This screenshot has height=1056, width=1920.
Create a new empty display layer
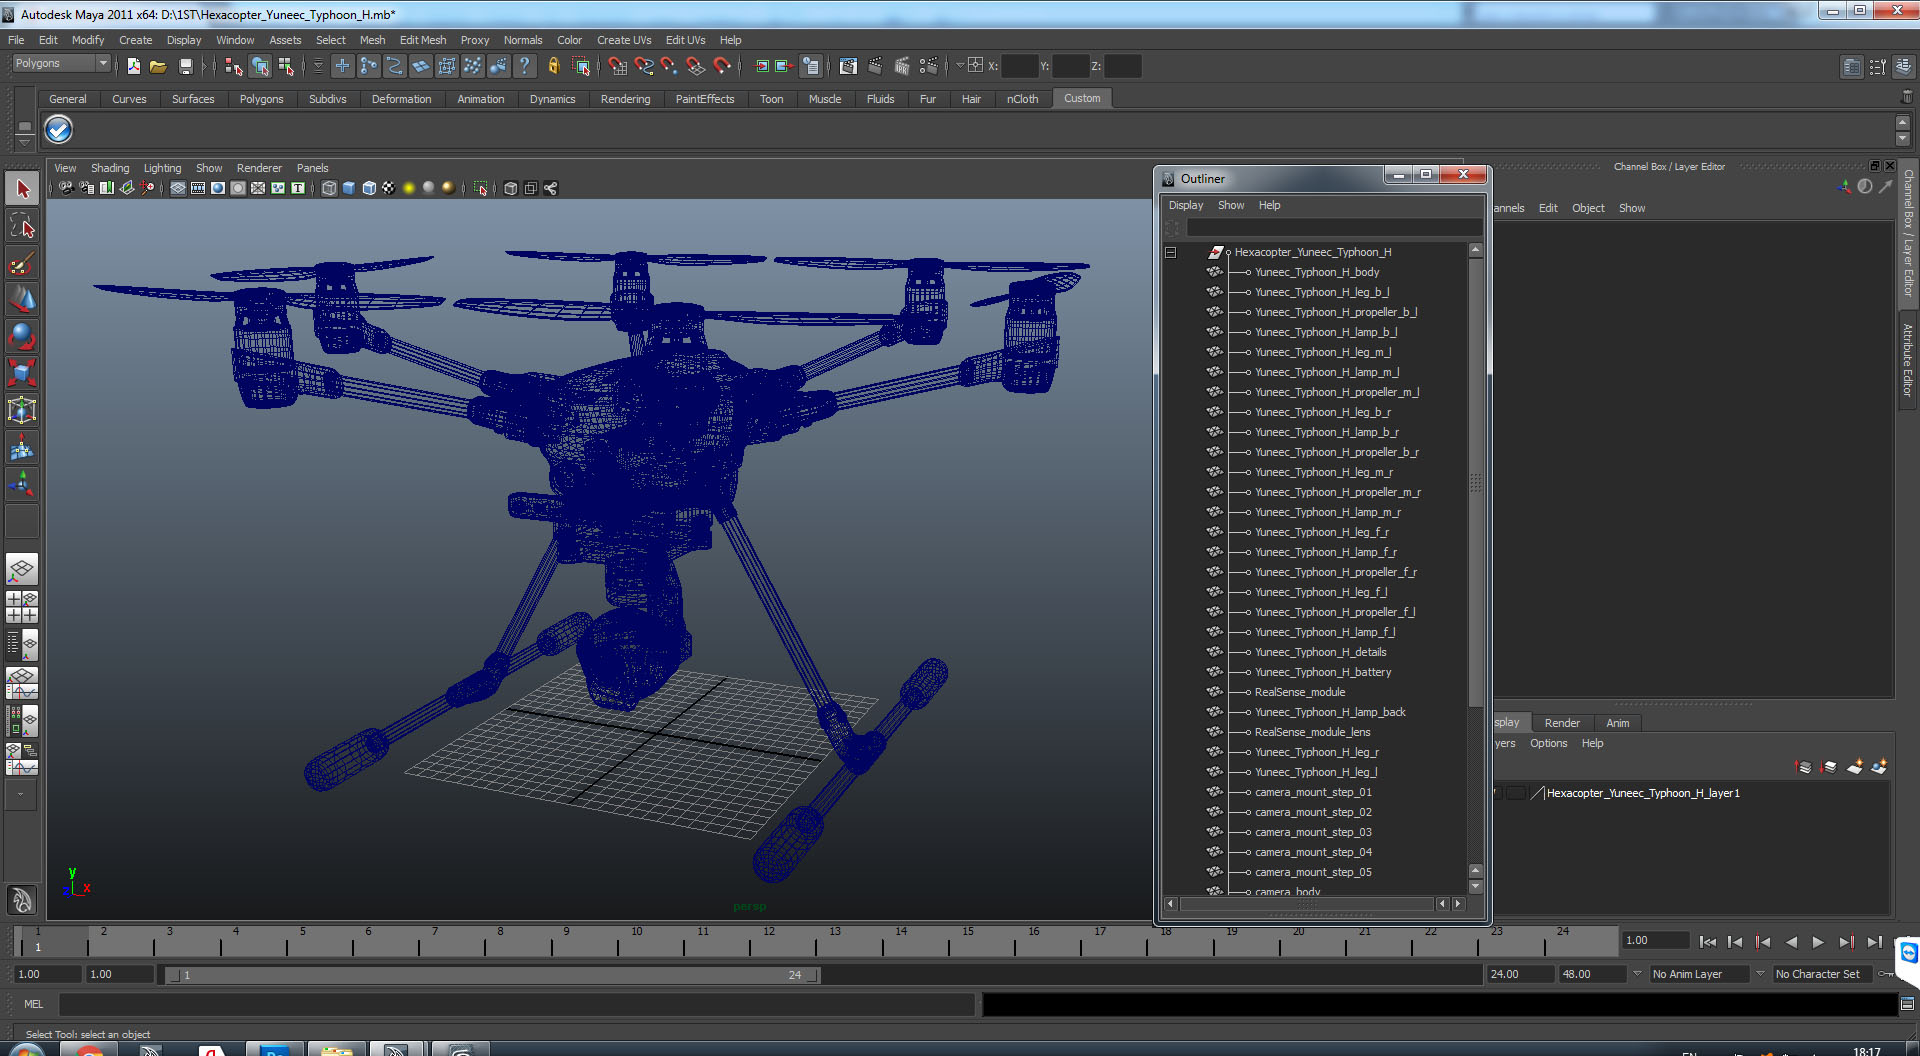[x=1854, y=767]
